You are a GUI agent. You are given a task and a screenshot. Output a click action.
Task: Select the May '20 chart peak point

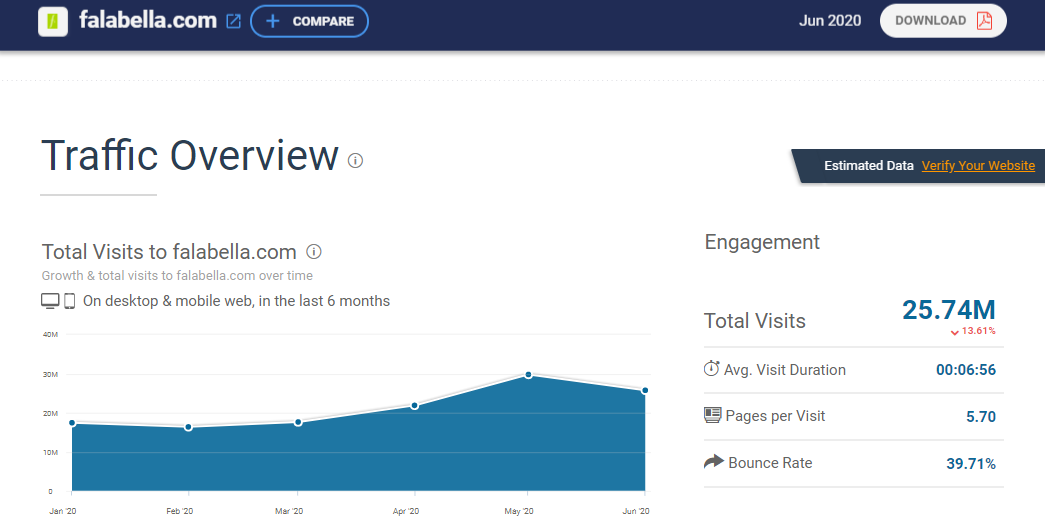coord(528,375)
